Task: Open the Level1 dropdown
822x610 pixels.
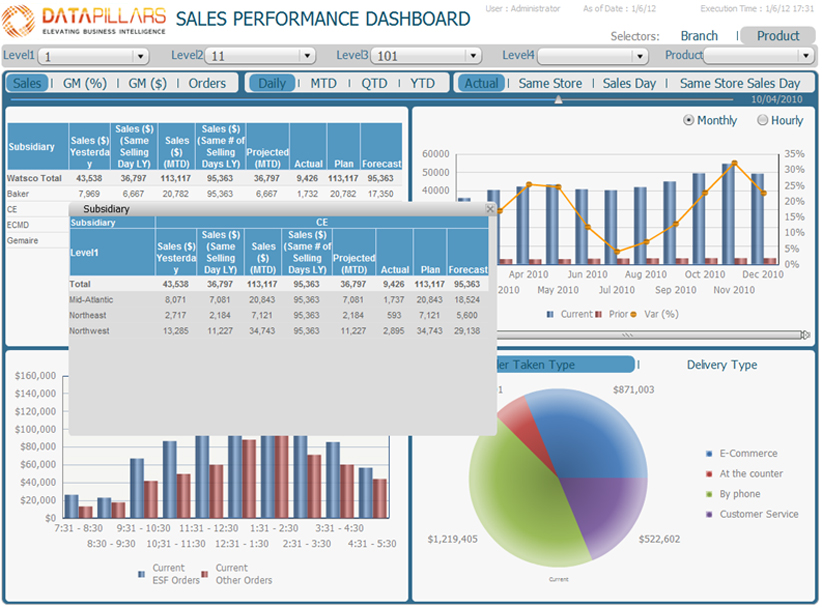Action: 139,57
